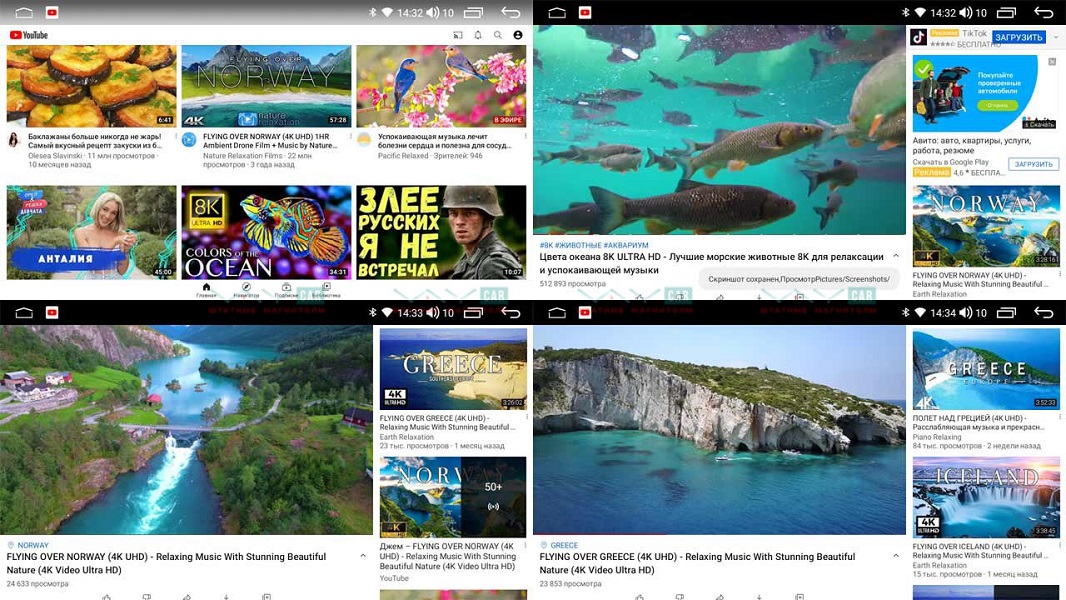
Task: Expand the description of the Flying Over Greece video
Action: coord(895,556)
